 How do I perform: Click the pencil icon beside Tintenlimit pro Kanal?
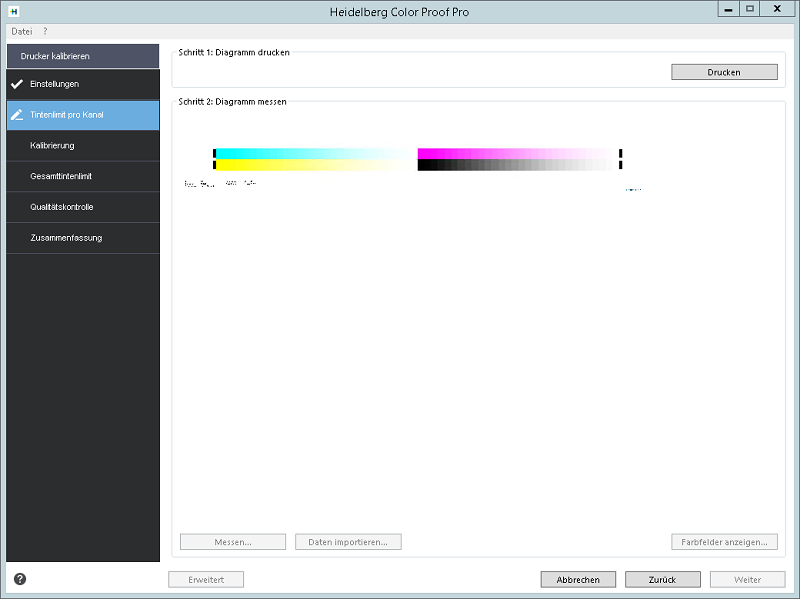17,115
